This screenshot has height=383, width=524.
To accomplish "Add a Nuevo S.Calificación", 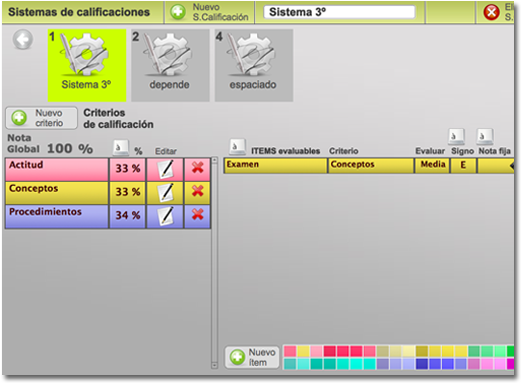I will click(x=210, y=12).
